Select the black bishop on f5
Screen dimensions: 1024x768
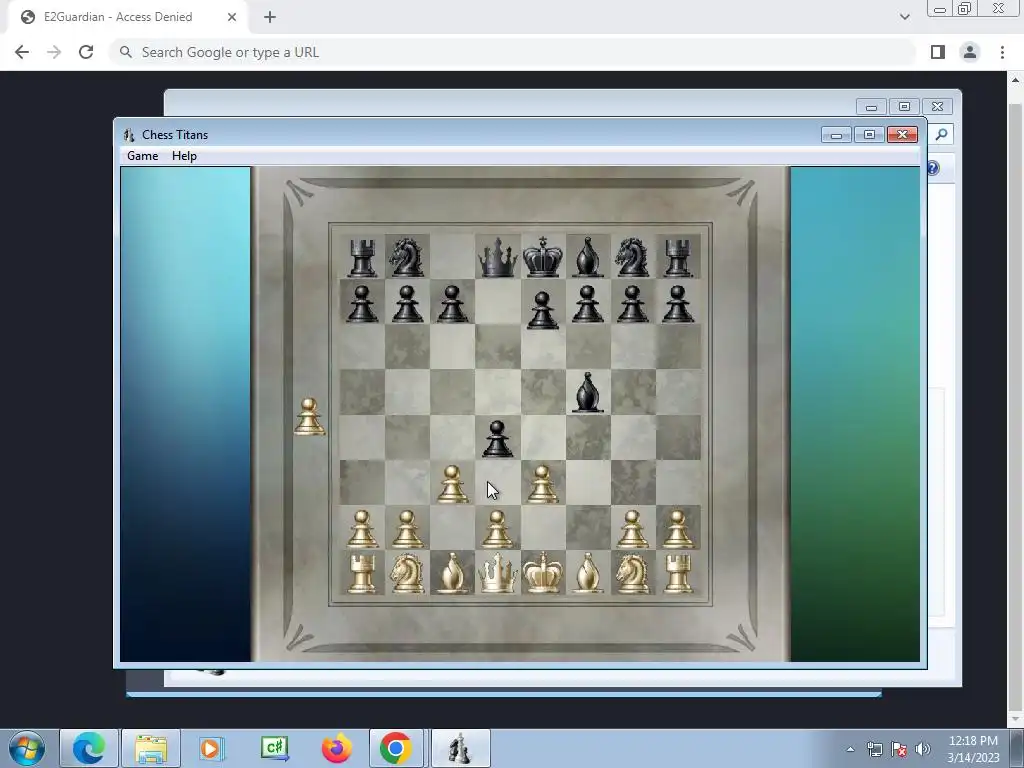point(587,392)
